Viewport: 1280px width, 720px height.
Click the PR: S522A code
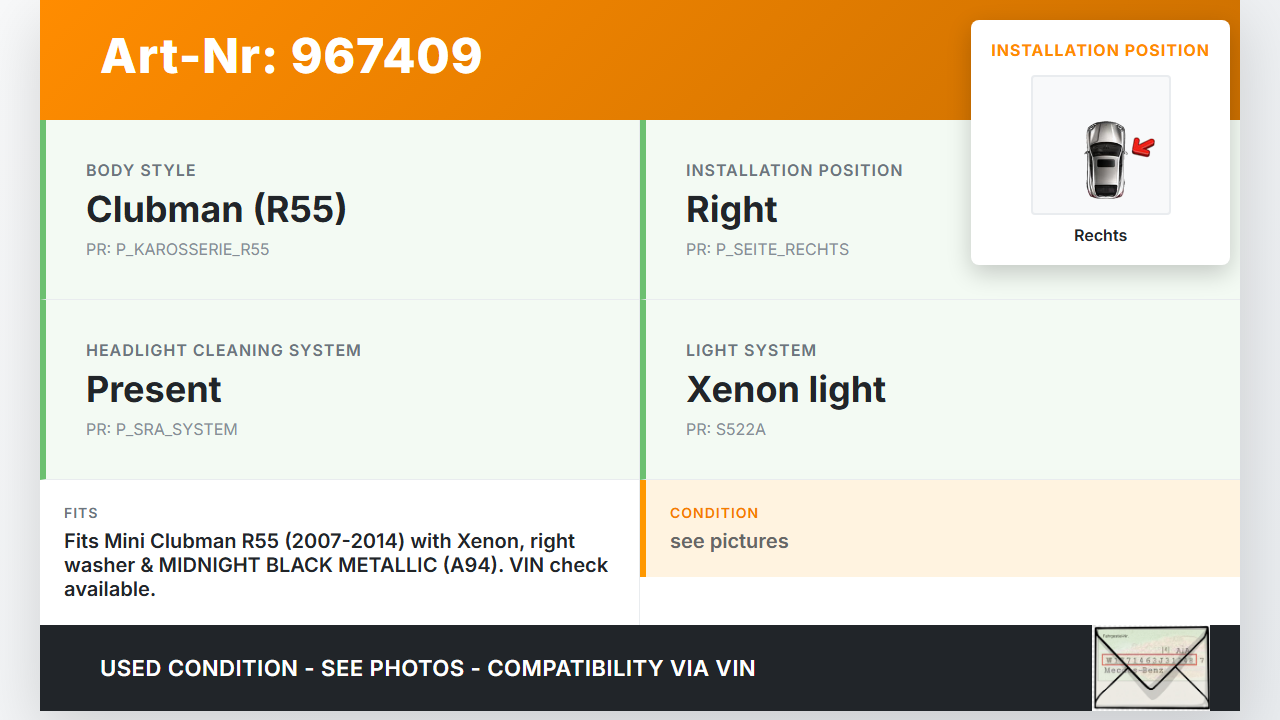(x=725, y=429)
